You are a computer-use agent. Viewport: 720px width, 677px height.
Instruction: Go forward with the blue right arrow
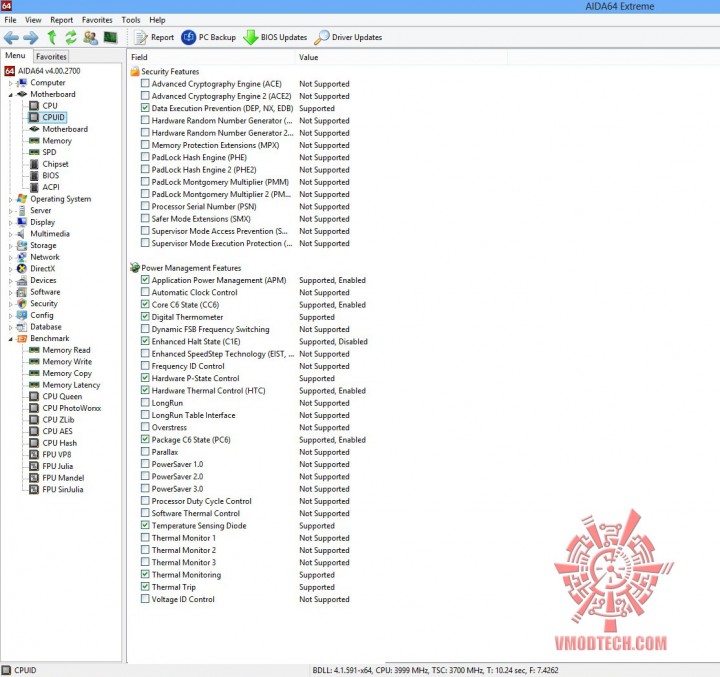point(31,37)
